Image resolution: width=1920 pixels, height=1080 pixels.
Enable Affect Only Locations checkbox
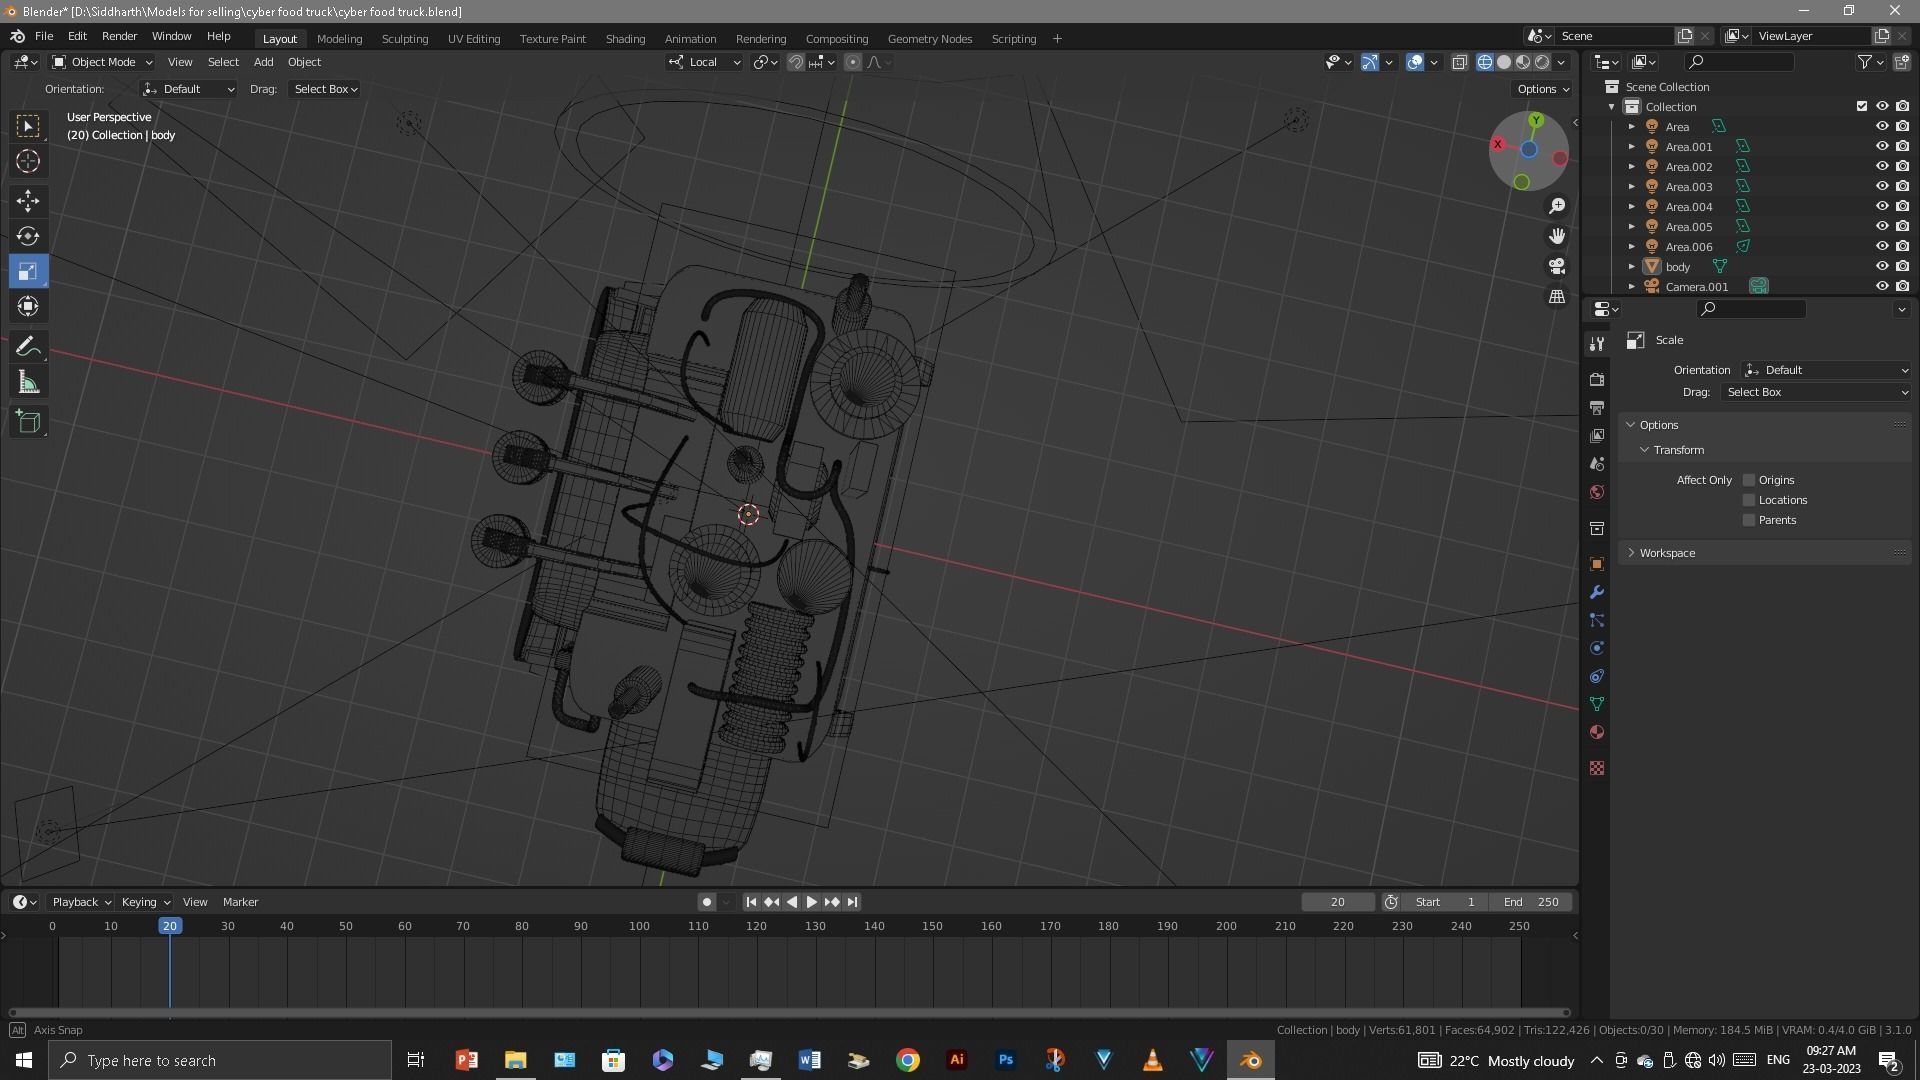(x=1749, y=500)
